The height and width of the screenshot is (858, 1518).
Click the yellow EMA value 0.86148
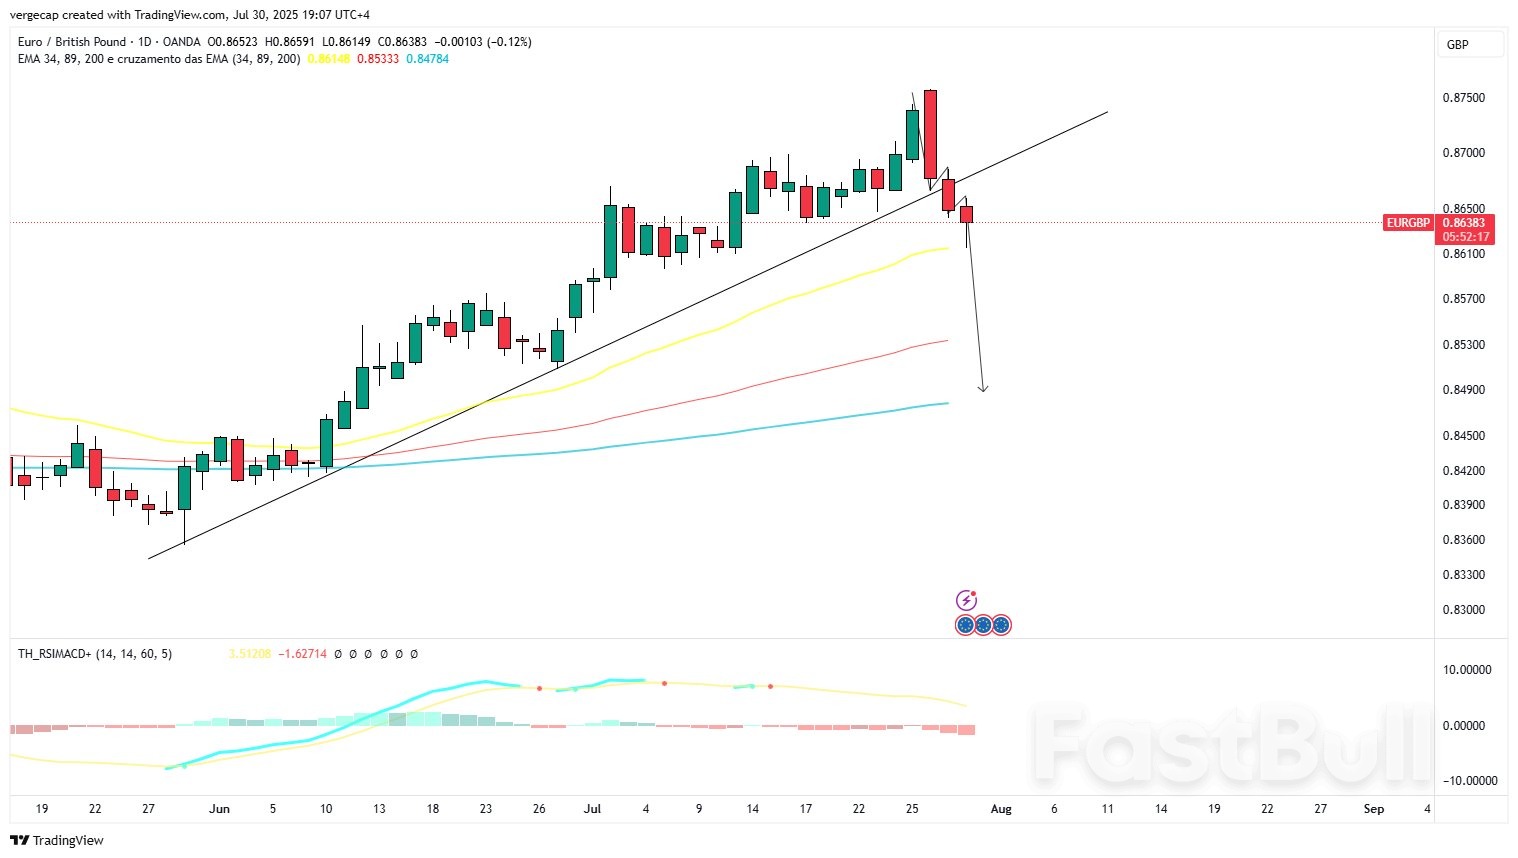(x=329, y=59)
